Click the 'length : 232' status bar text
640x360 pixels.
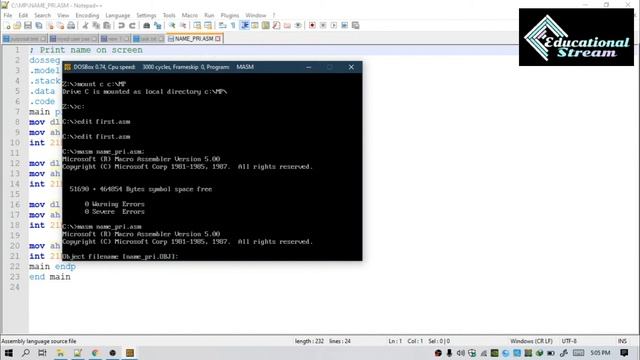(x=309, y=341)
